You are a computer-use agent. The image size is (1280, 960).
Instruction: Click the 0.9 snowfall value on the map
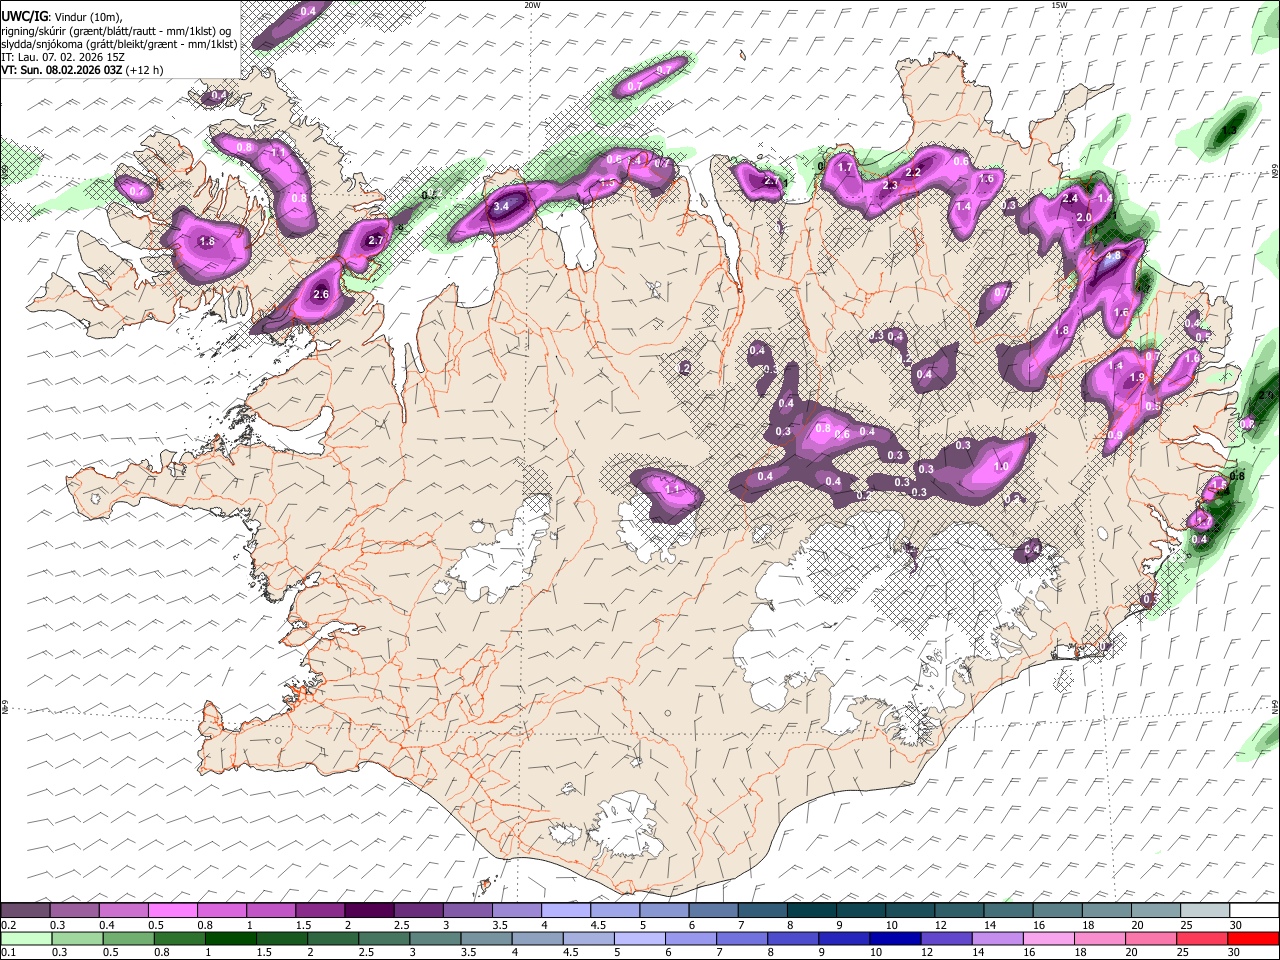pyautogui.click(x=1115, y=435)
